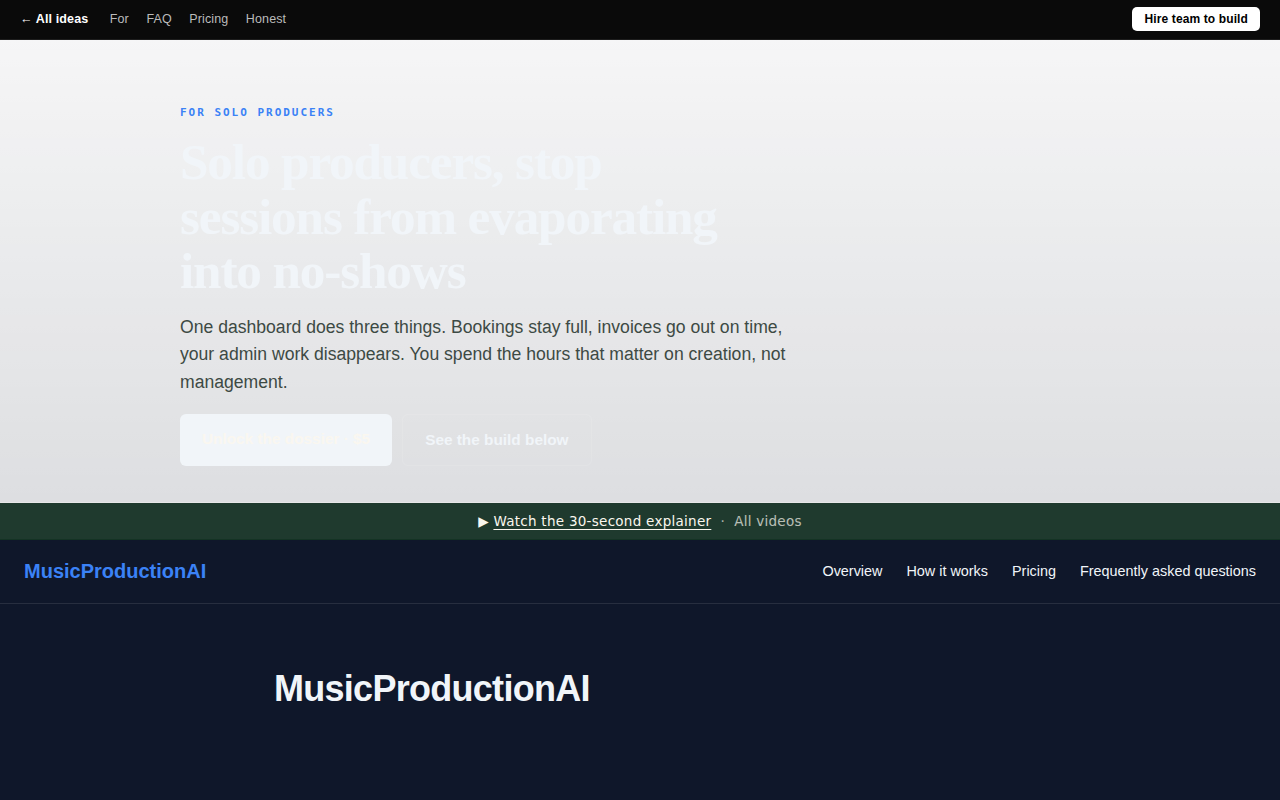Click the large white MusicProductionAI heading

(x=432, y=689)
